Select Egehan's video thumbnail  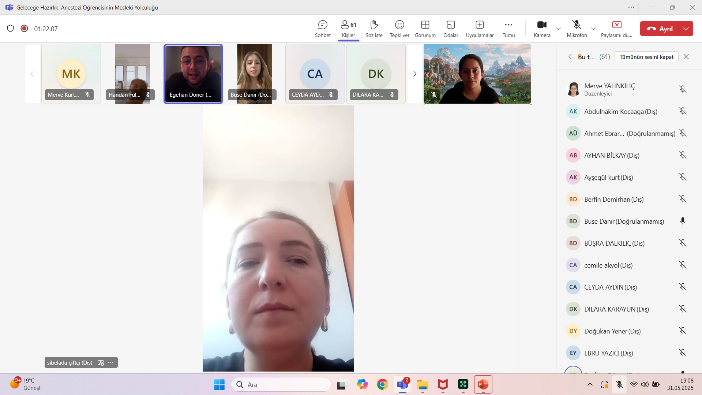click(x=193, y=74)
